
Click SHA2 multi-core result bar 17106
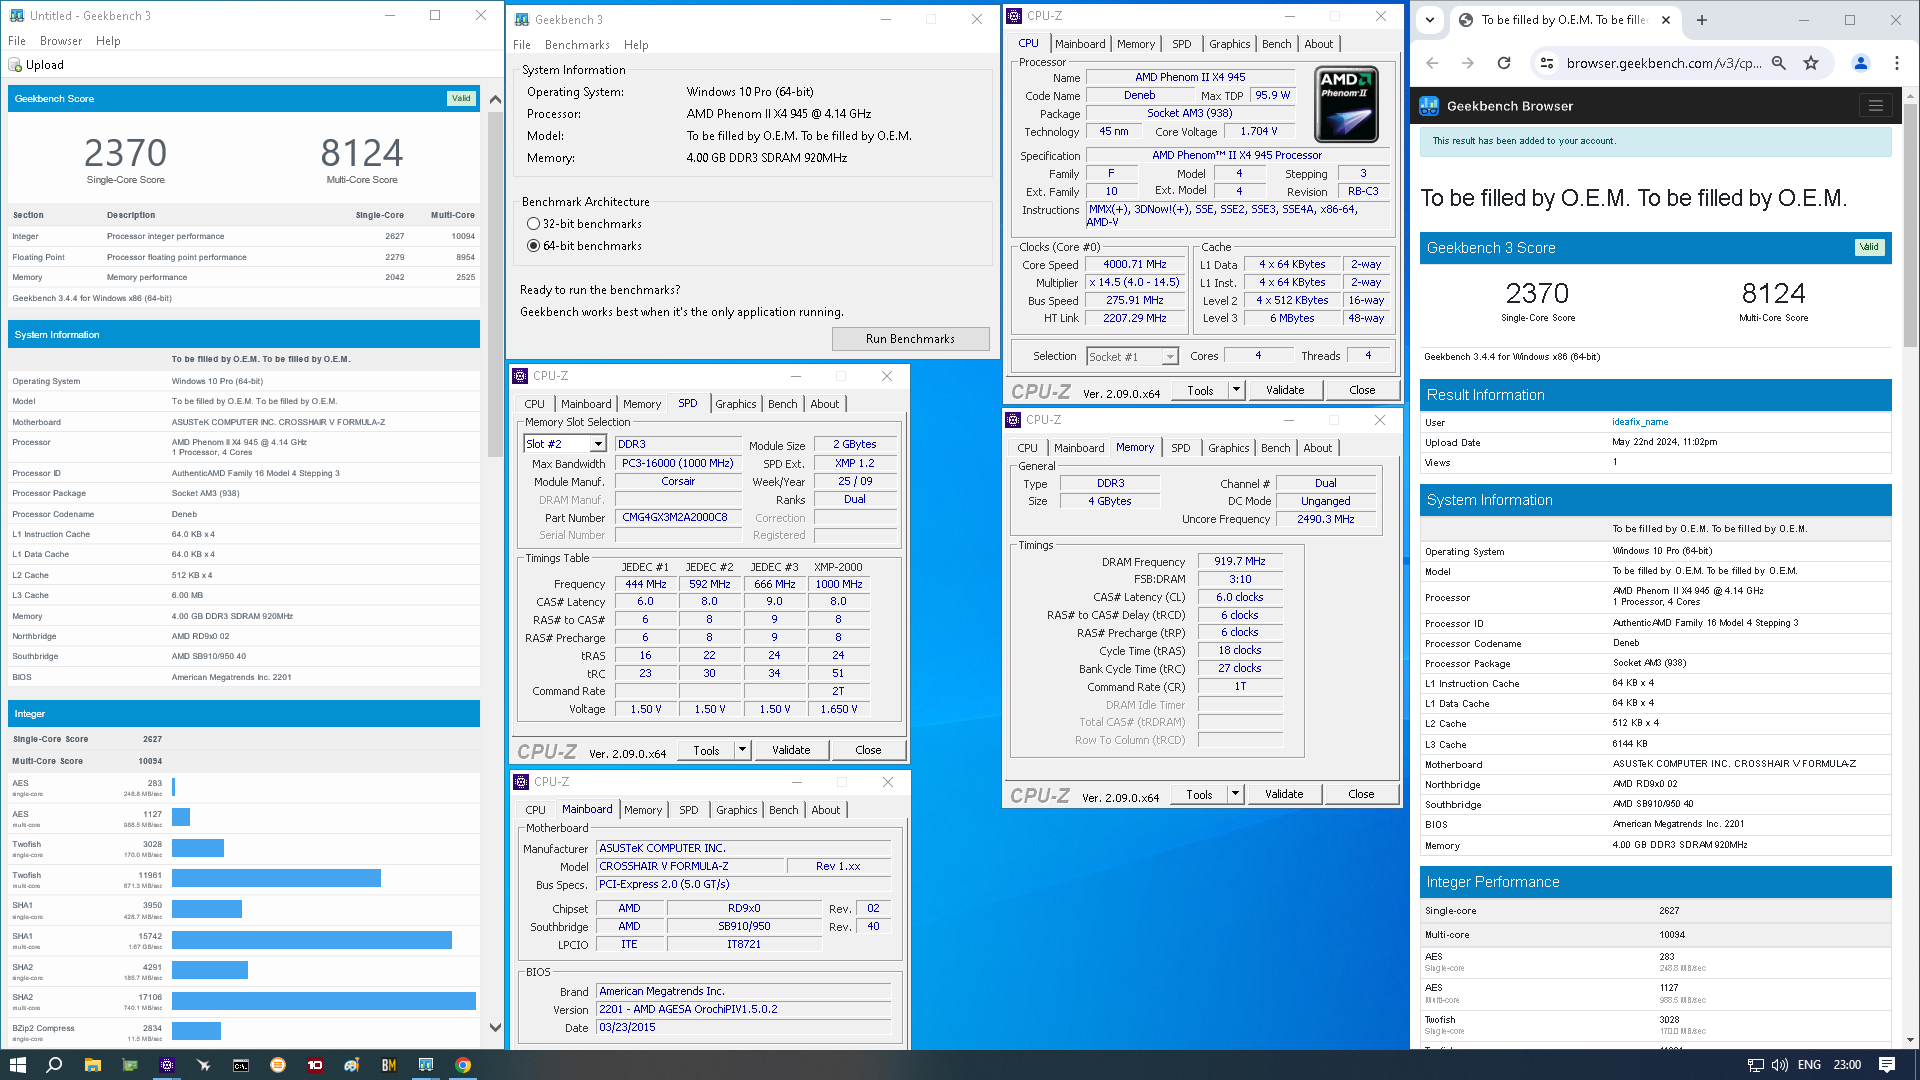click(324, 1001)
